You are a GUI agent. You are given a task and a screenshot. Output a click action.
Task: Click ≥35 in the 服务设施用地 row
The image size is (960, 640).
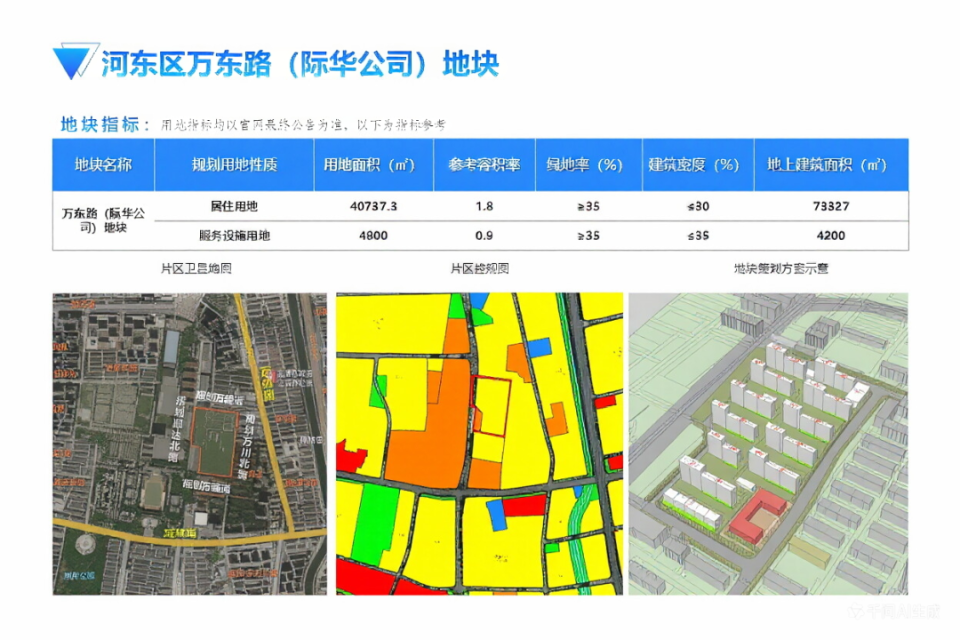[588, 236]
